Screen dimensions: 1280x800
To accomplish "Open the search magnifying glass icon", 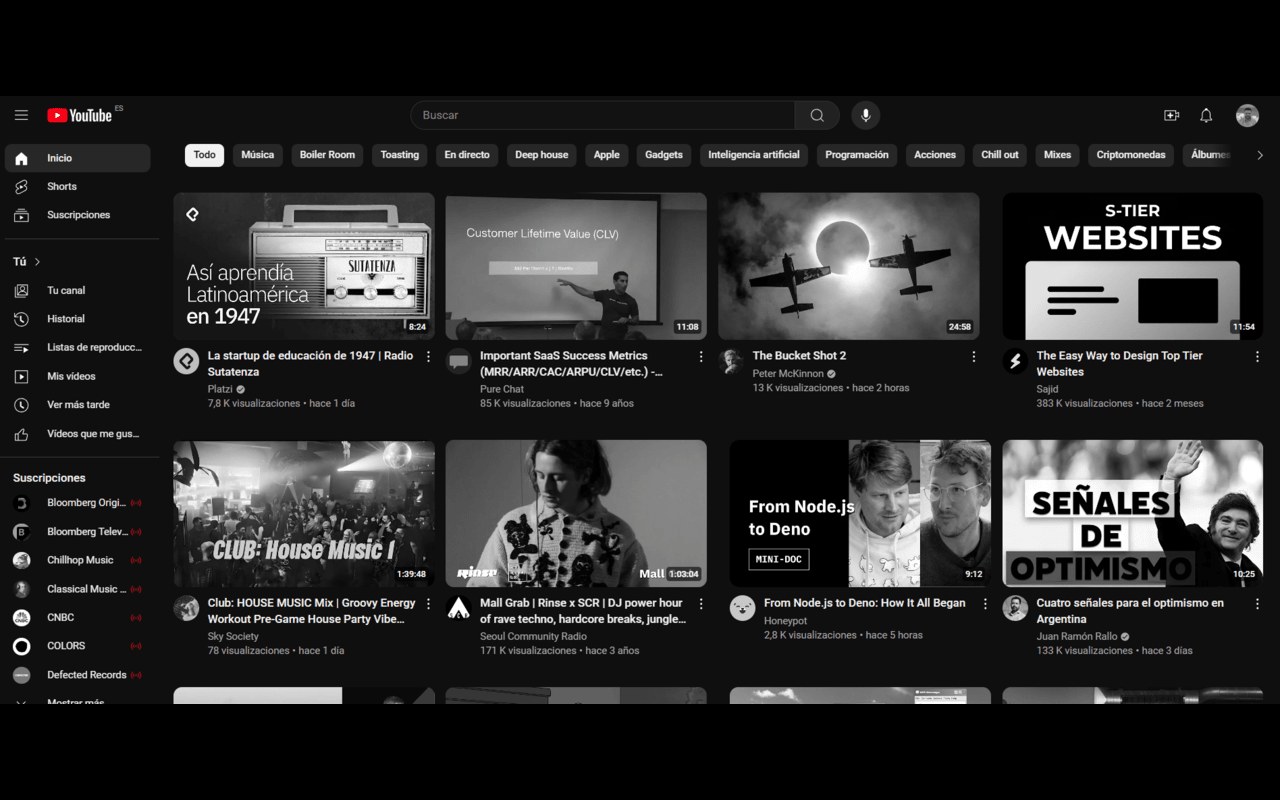I will point(817,115).
